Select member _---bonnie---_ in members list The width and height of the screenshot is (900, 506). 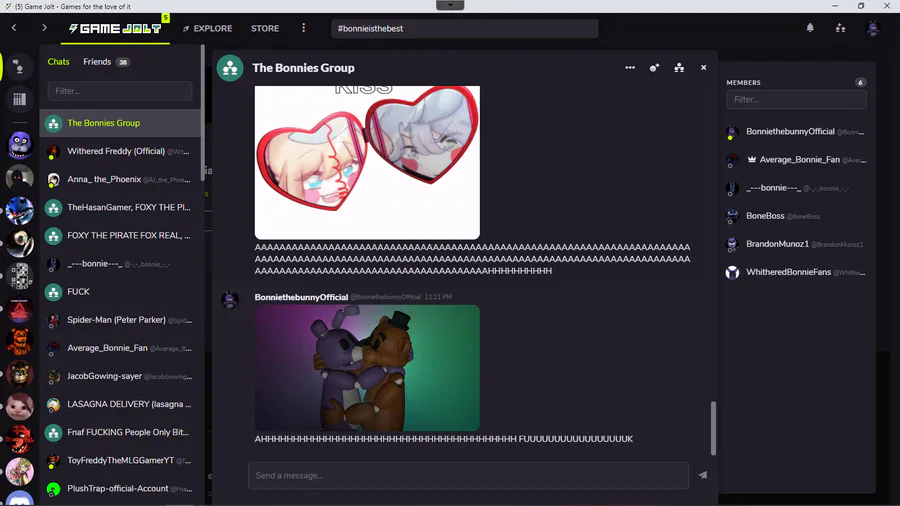tap(796, 188)
